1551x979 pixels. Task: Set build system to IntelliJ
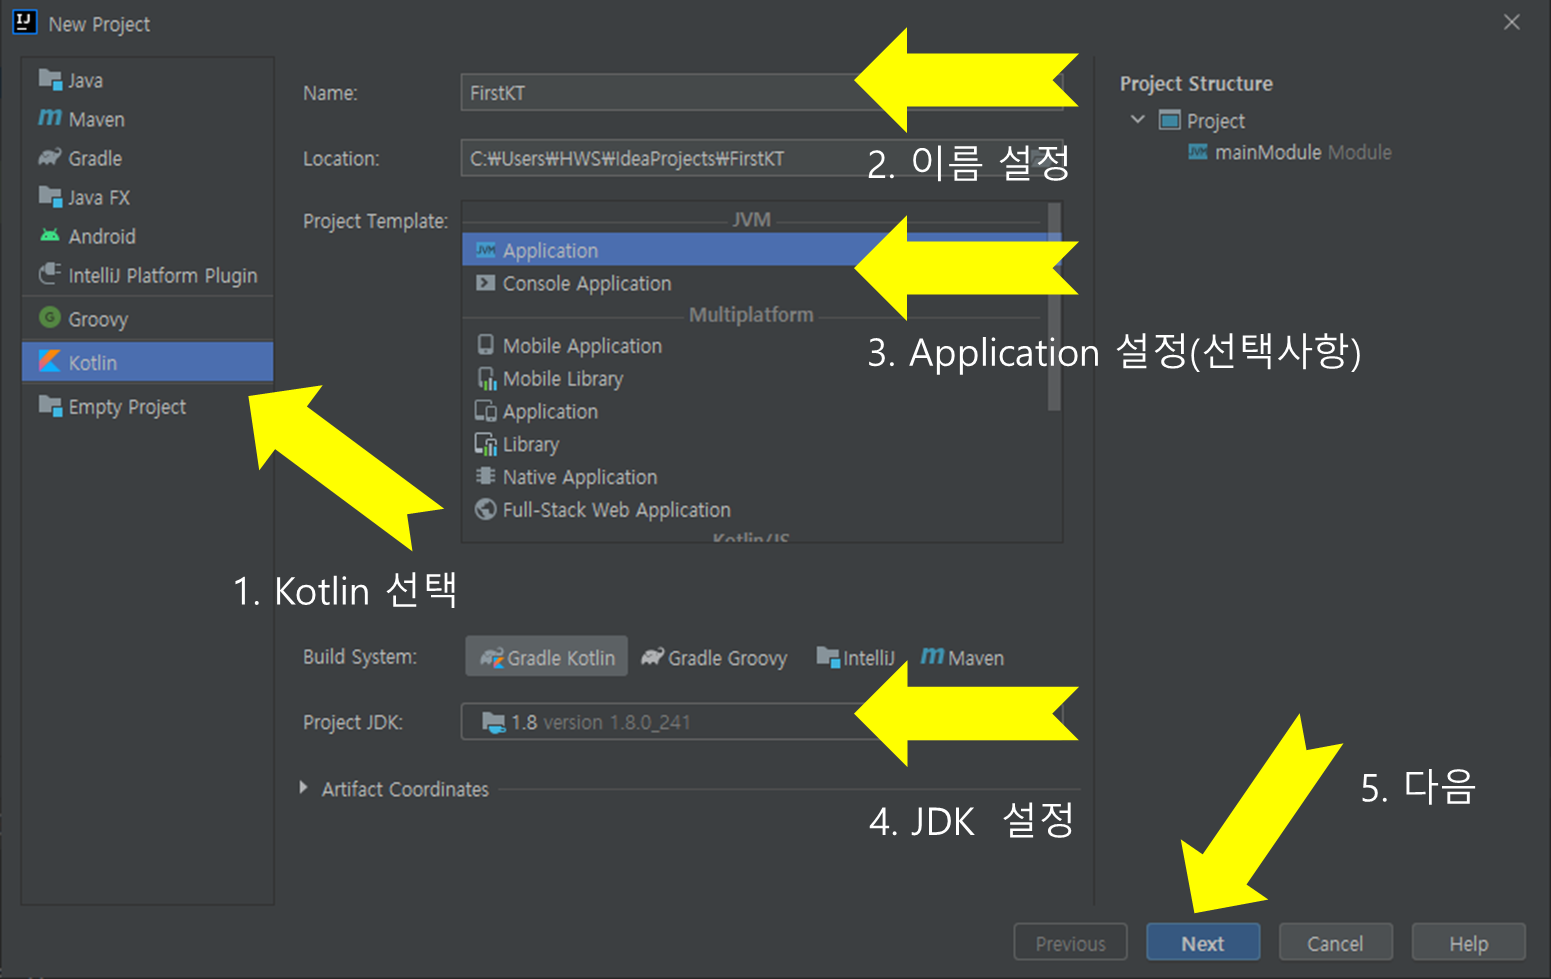[856, 657]
